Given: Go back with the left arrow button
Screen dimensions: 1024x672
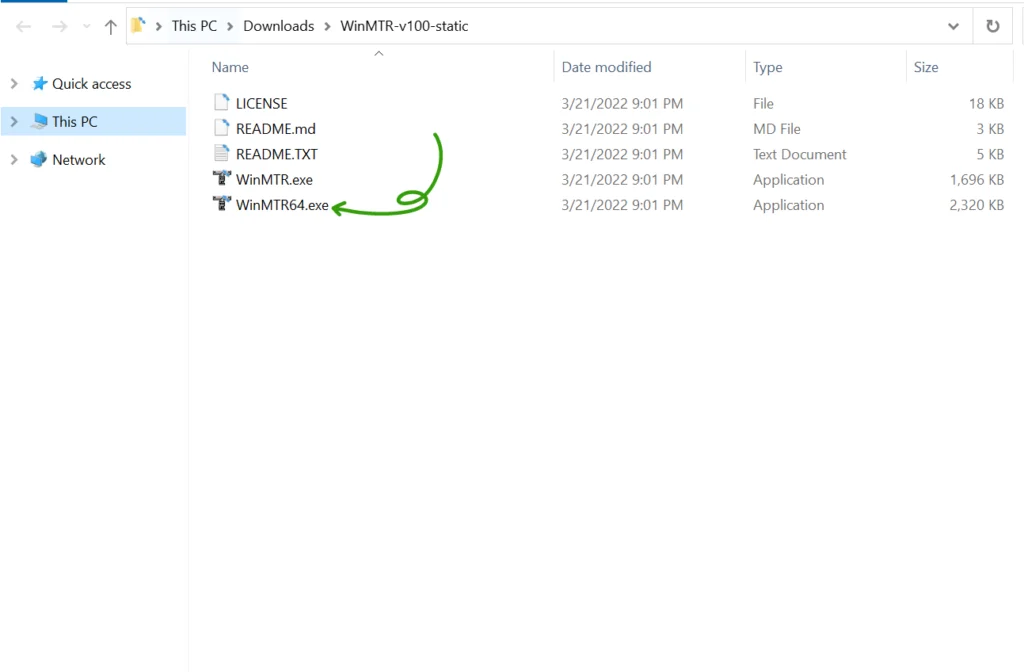Looking at the screenshot, I should click(x=24, y=26).
